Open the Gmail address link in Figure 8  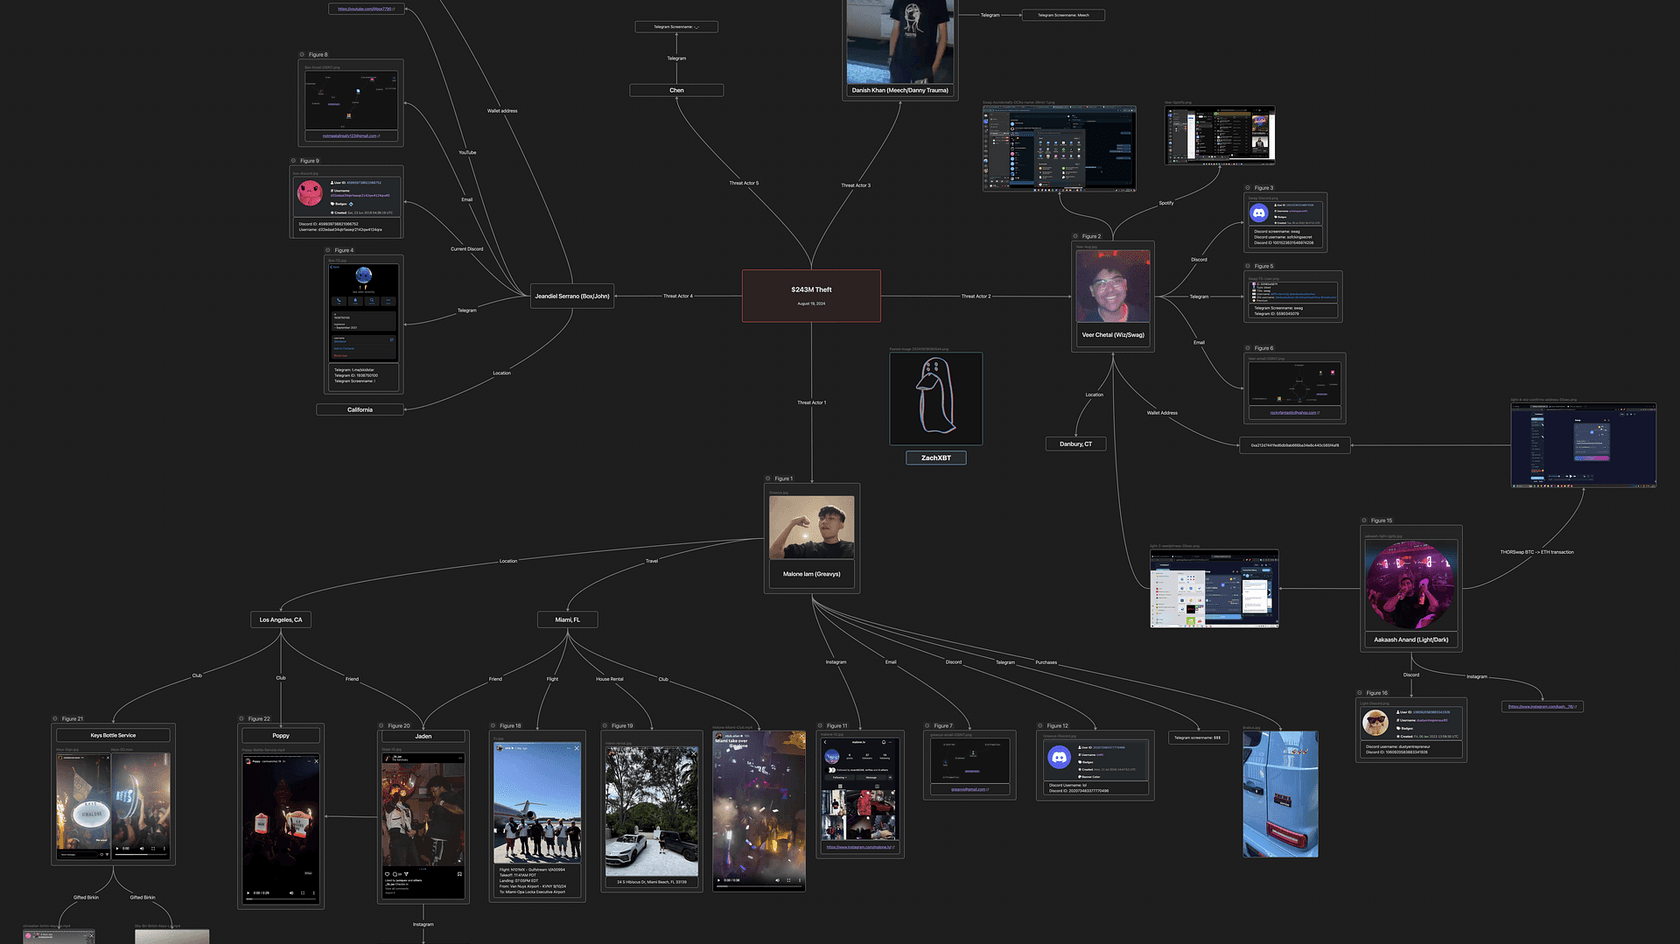point(350,136)
